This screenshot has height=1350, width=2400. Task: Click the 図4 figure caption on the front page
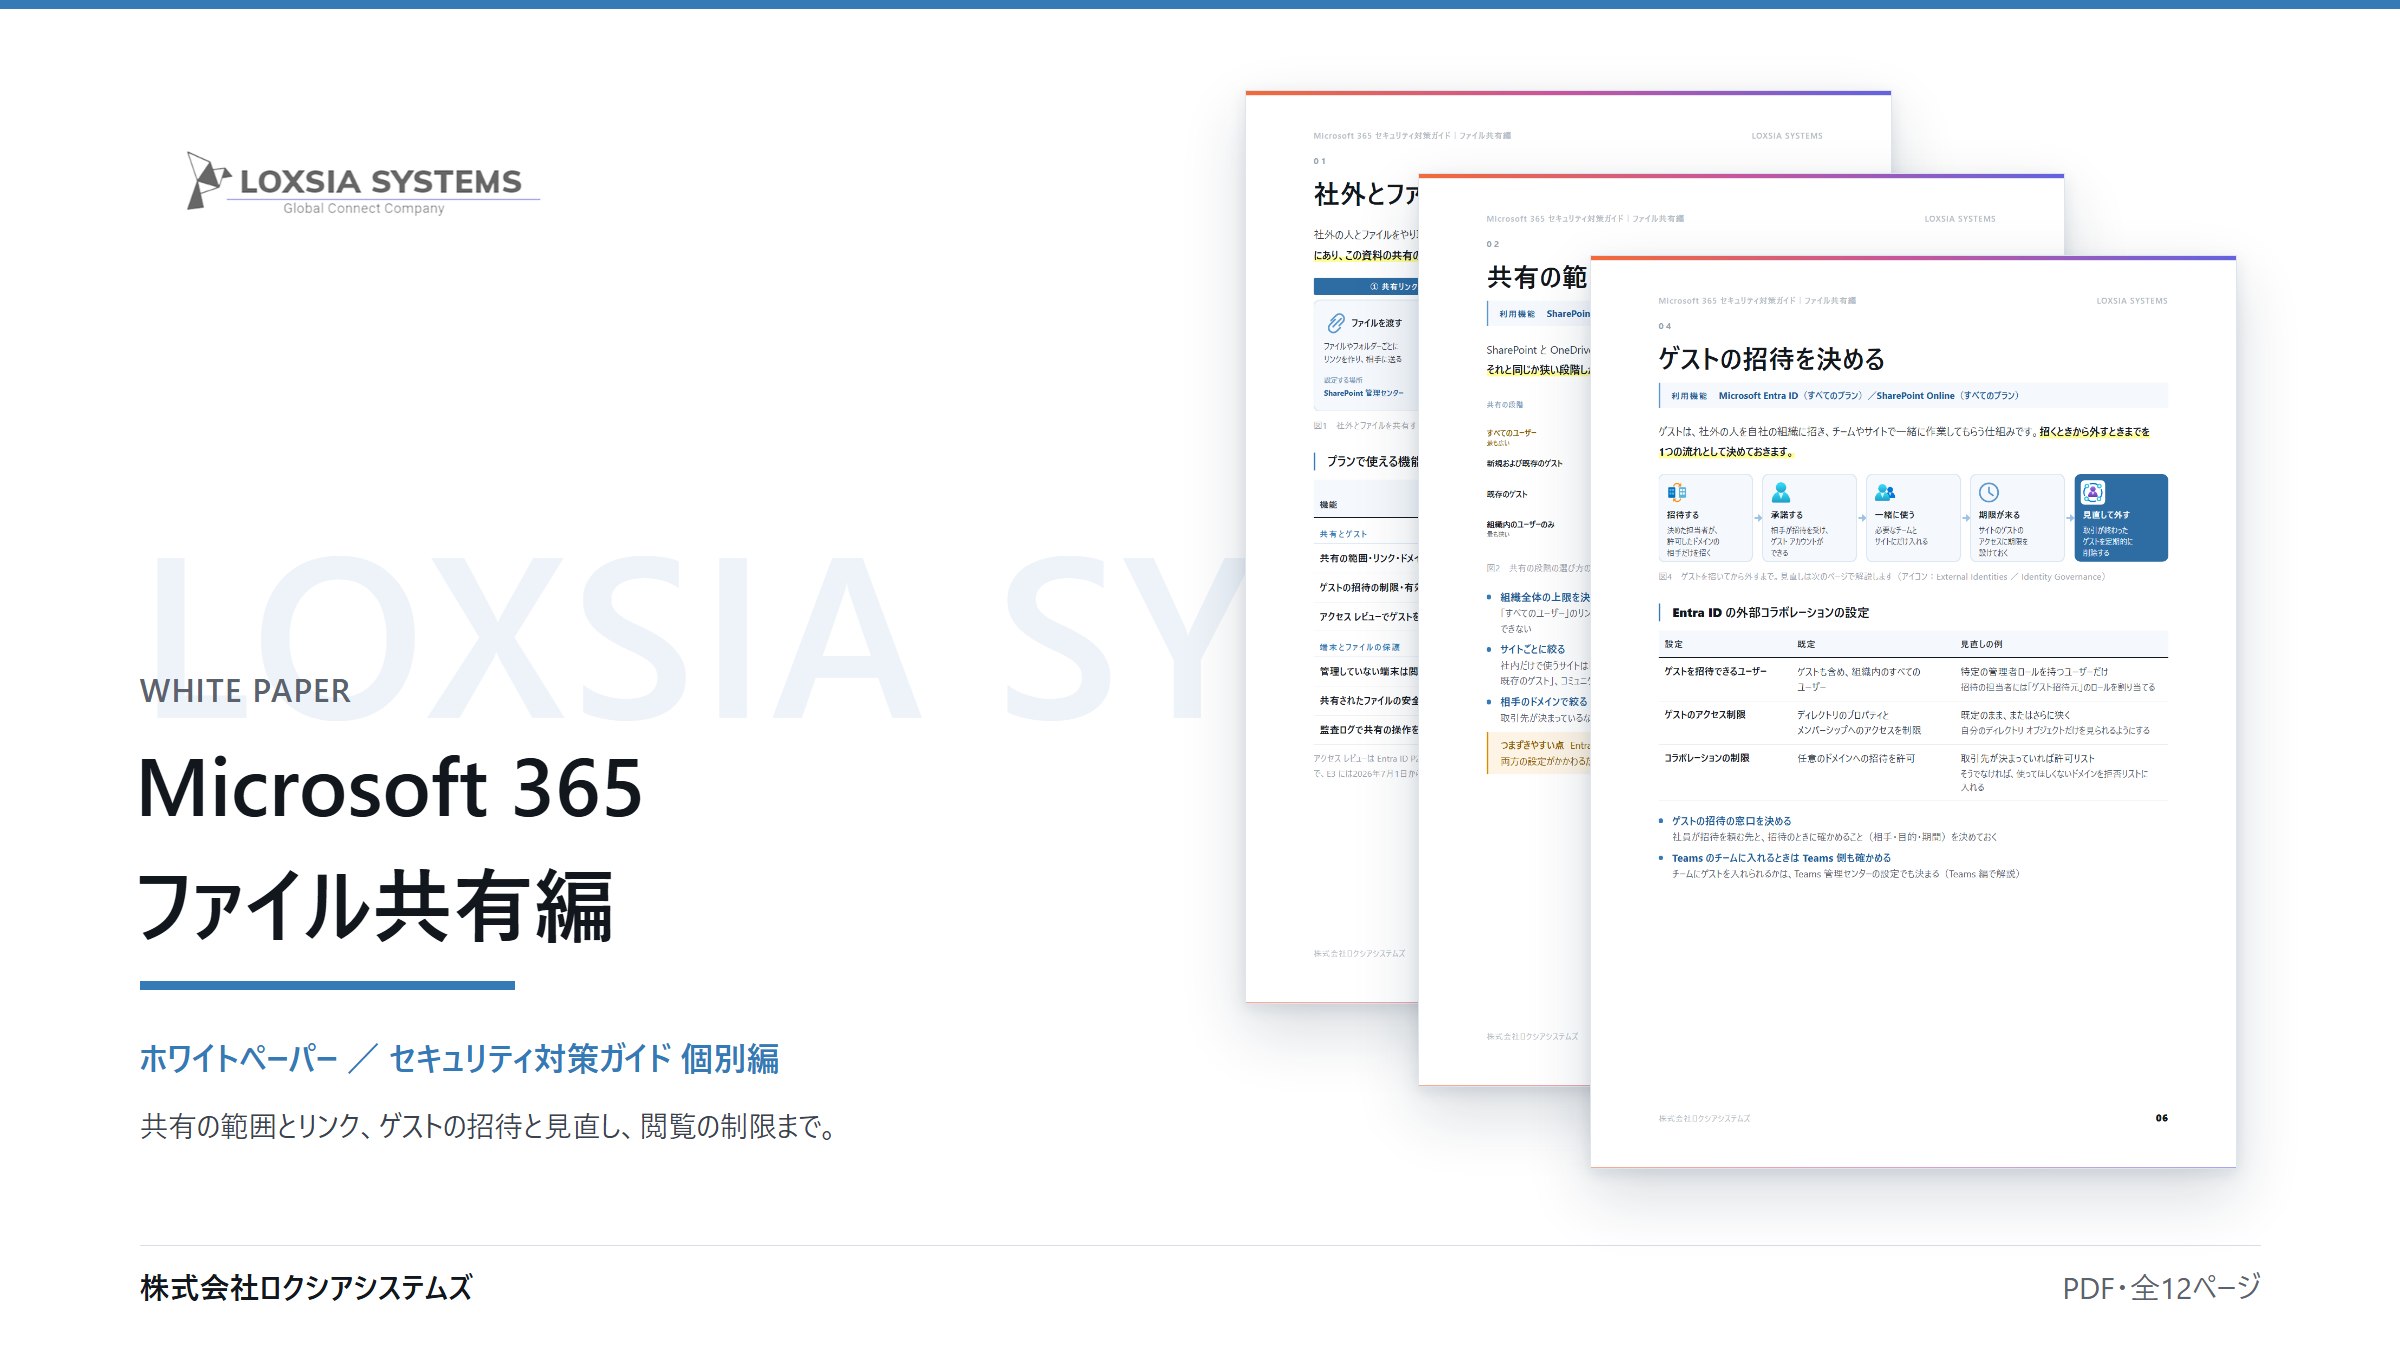coord(1881,577)
